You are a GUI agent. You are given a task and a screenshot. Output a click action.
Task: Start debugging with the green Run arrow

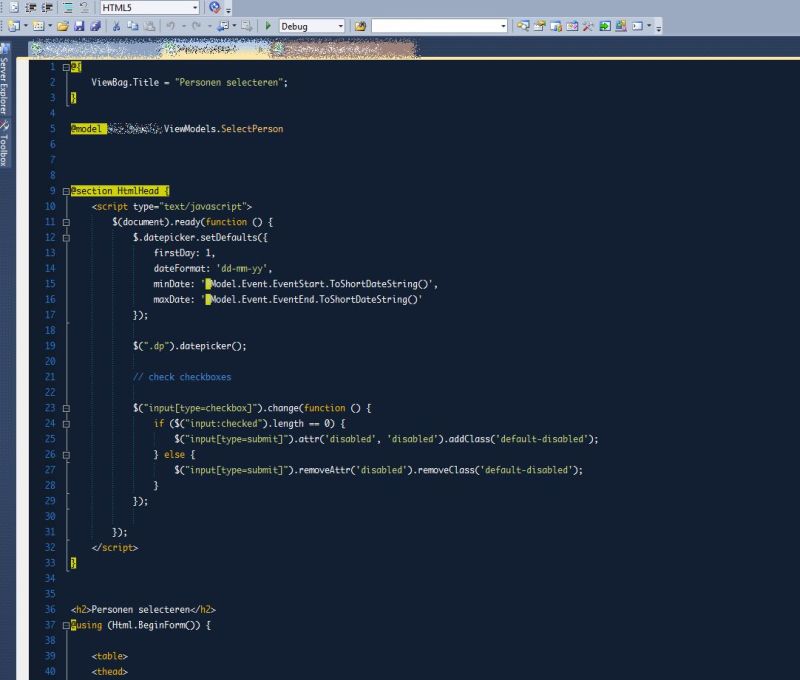click(x=268, y=27)
